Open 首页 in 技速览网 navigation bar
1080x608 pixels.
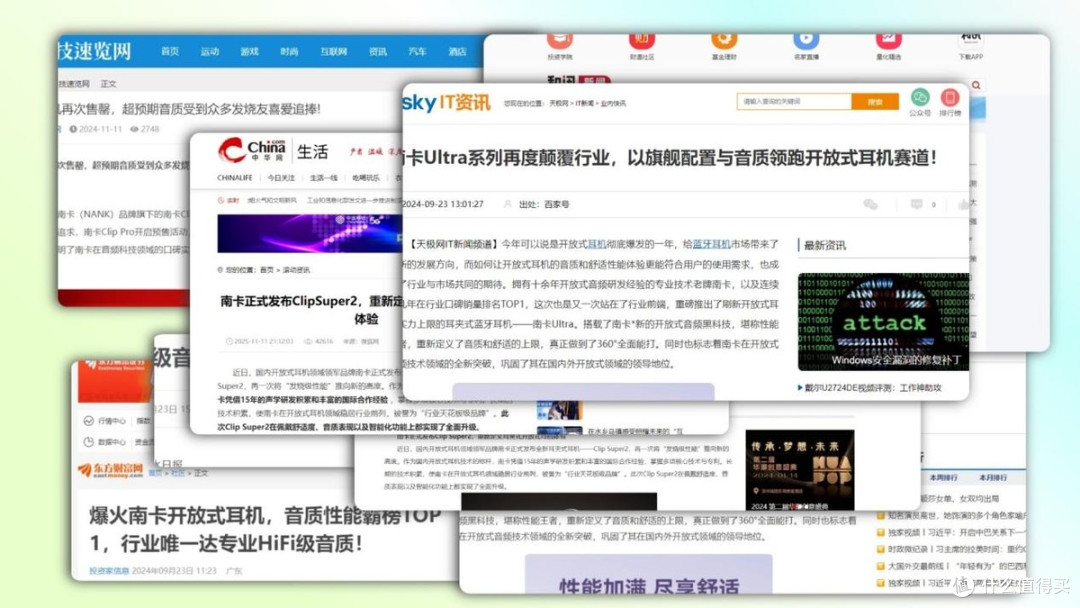(x=169, y=52)
